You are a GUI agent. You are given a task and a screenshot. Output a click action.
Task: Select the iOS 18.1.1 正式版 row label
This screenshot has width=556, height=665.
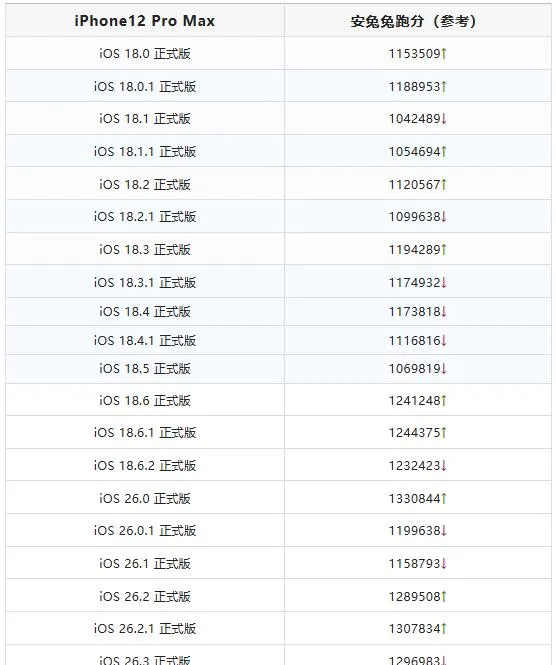point(145,151)
